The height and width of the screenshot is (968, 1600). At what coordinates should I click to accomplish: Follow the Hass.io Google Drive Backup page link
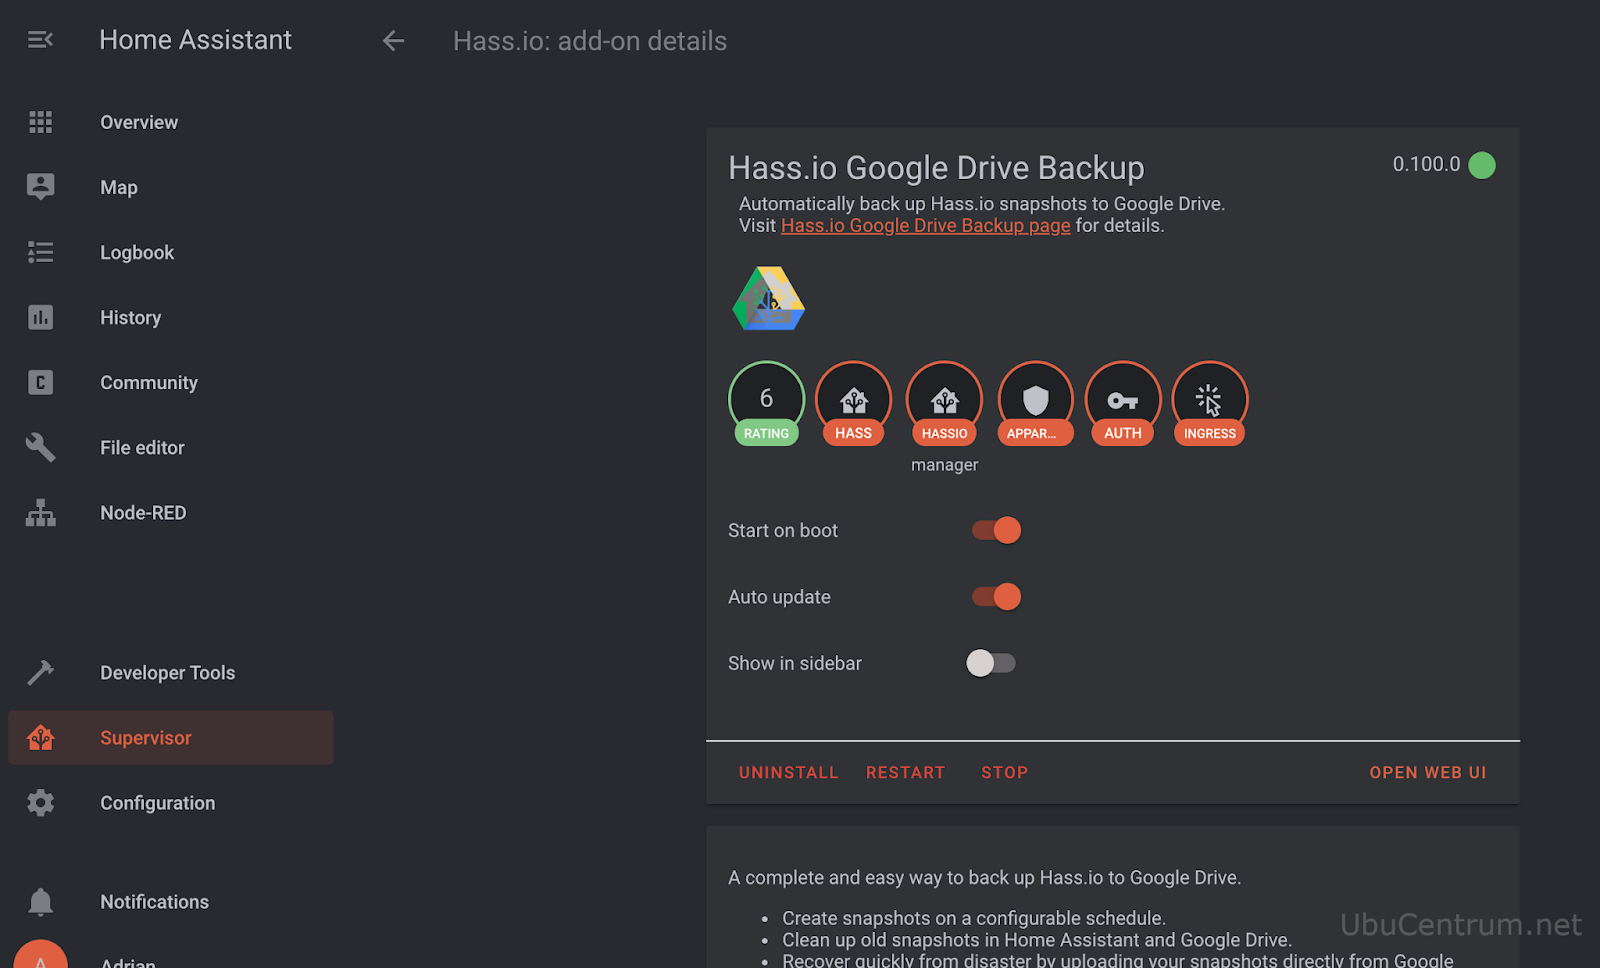[925, 226]
